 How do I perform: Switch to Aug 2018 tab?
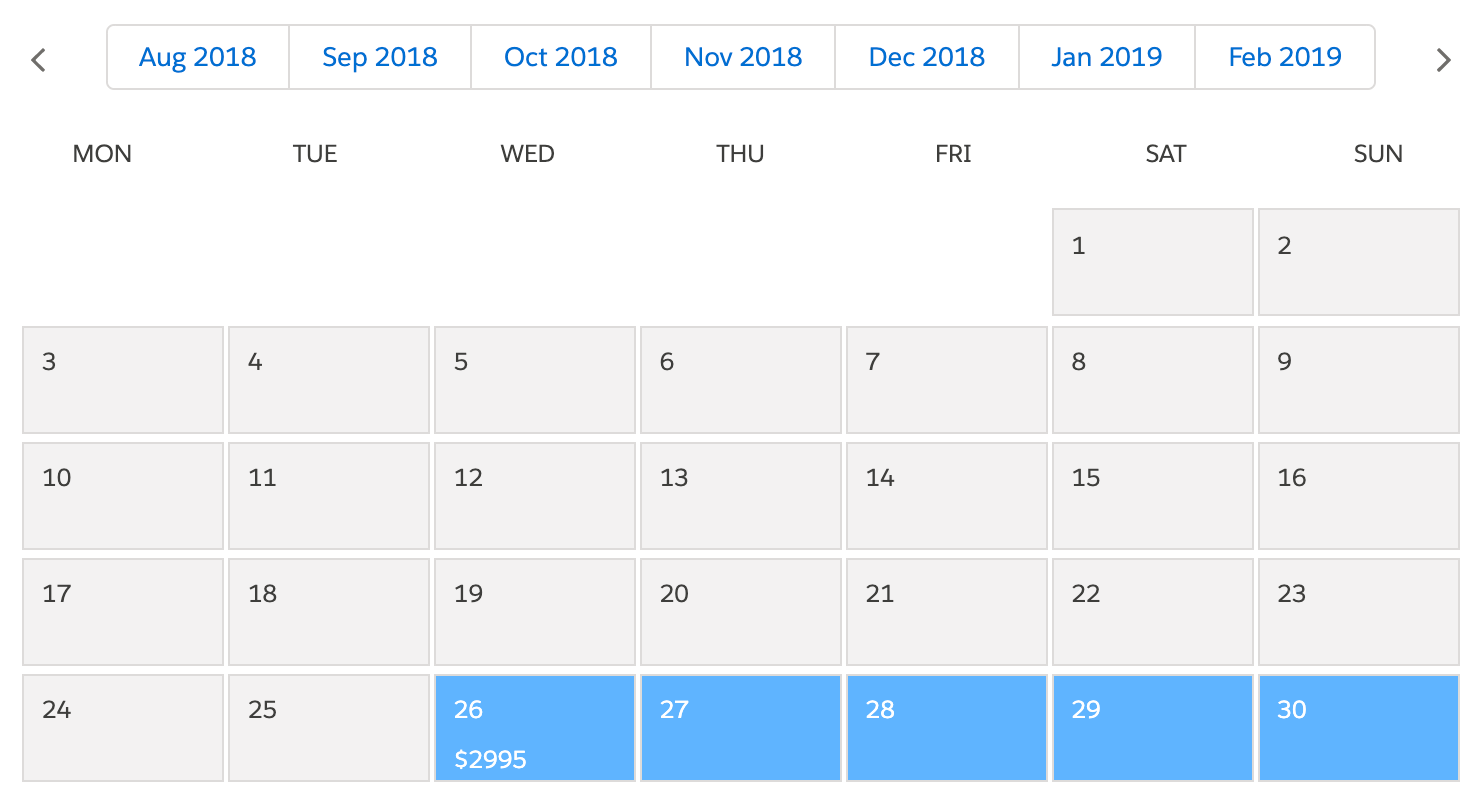coord(198,57)
